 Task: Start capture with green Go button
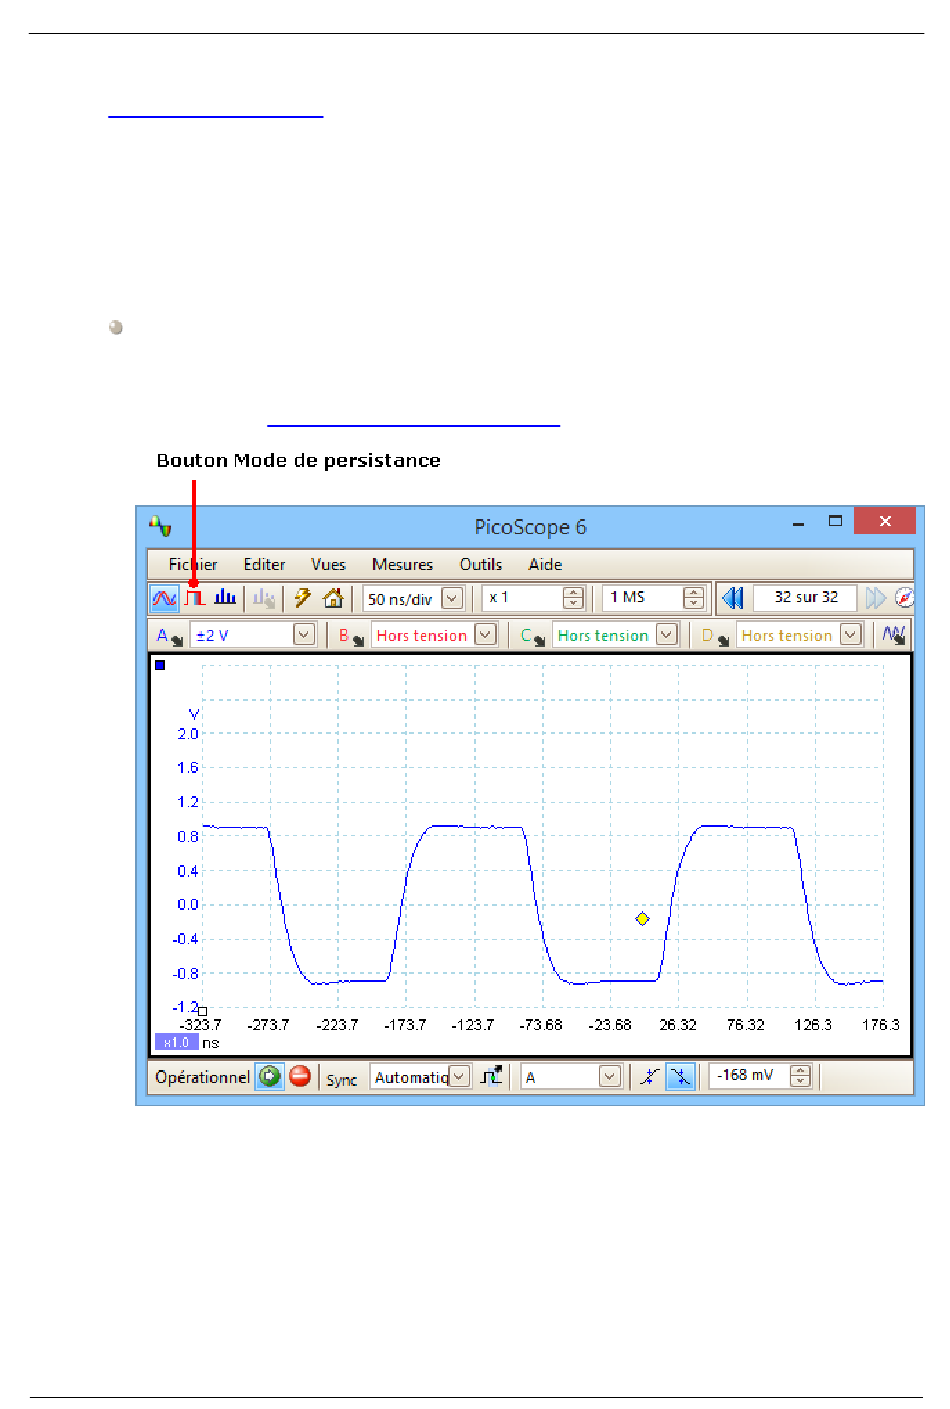pos(269,1076)
